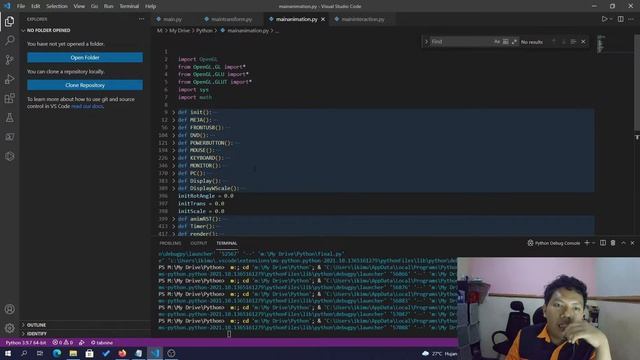Toggle Match Whole Word in Find widget
Viewport: 640px width, 360px height.
tap(505, 42)
